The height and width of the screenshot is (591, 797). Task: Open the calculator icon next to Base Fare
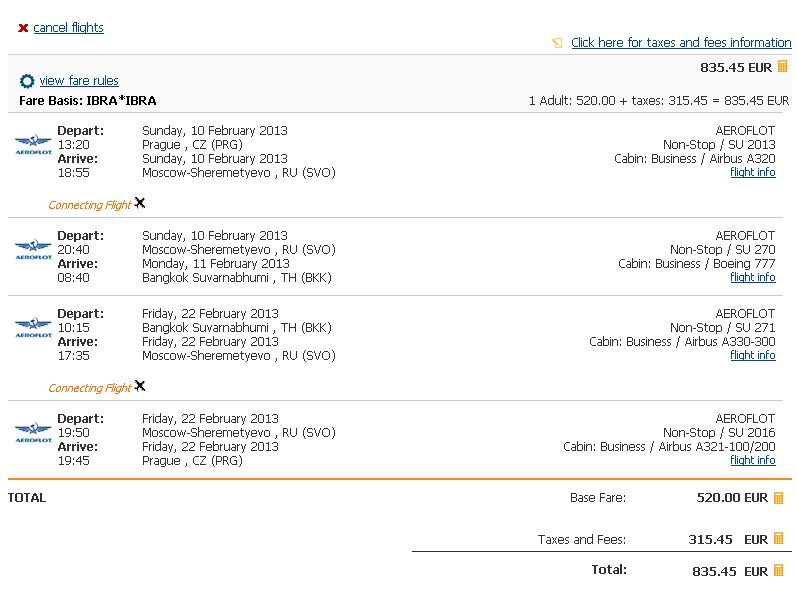779,498
